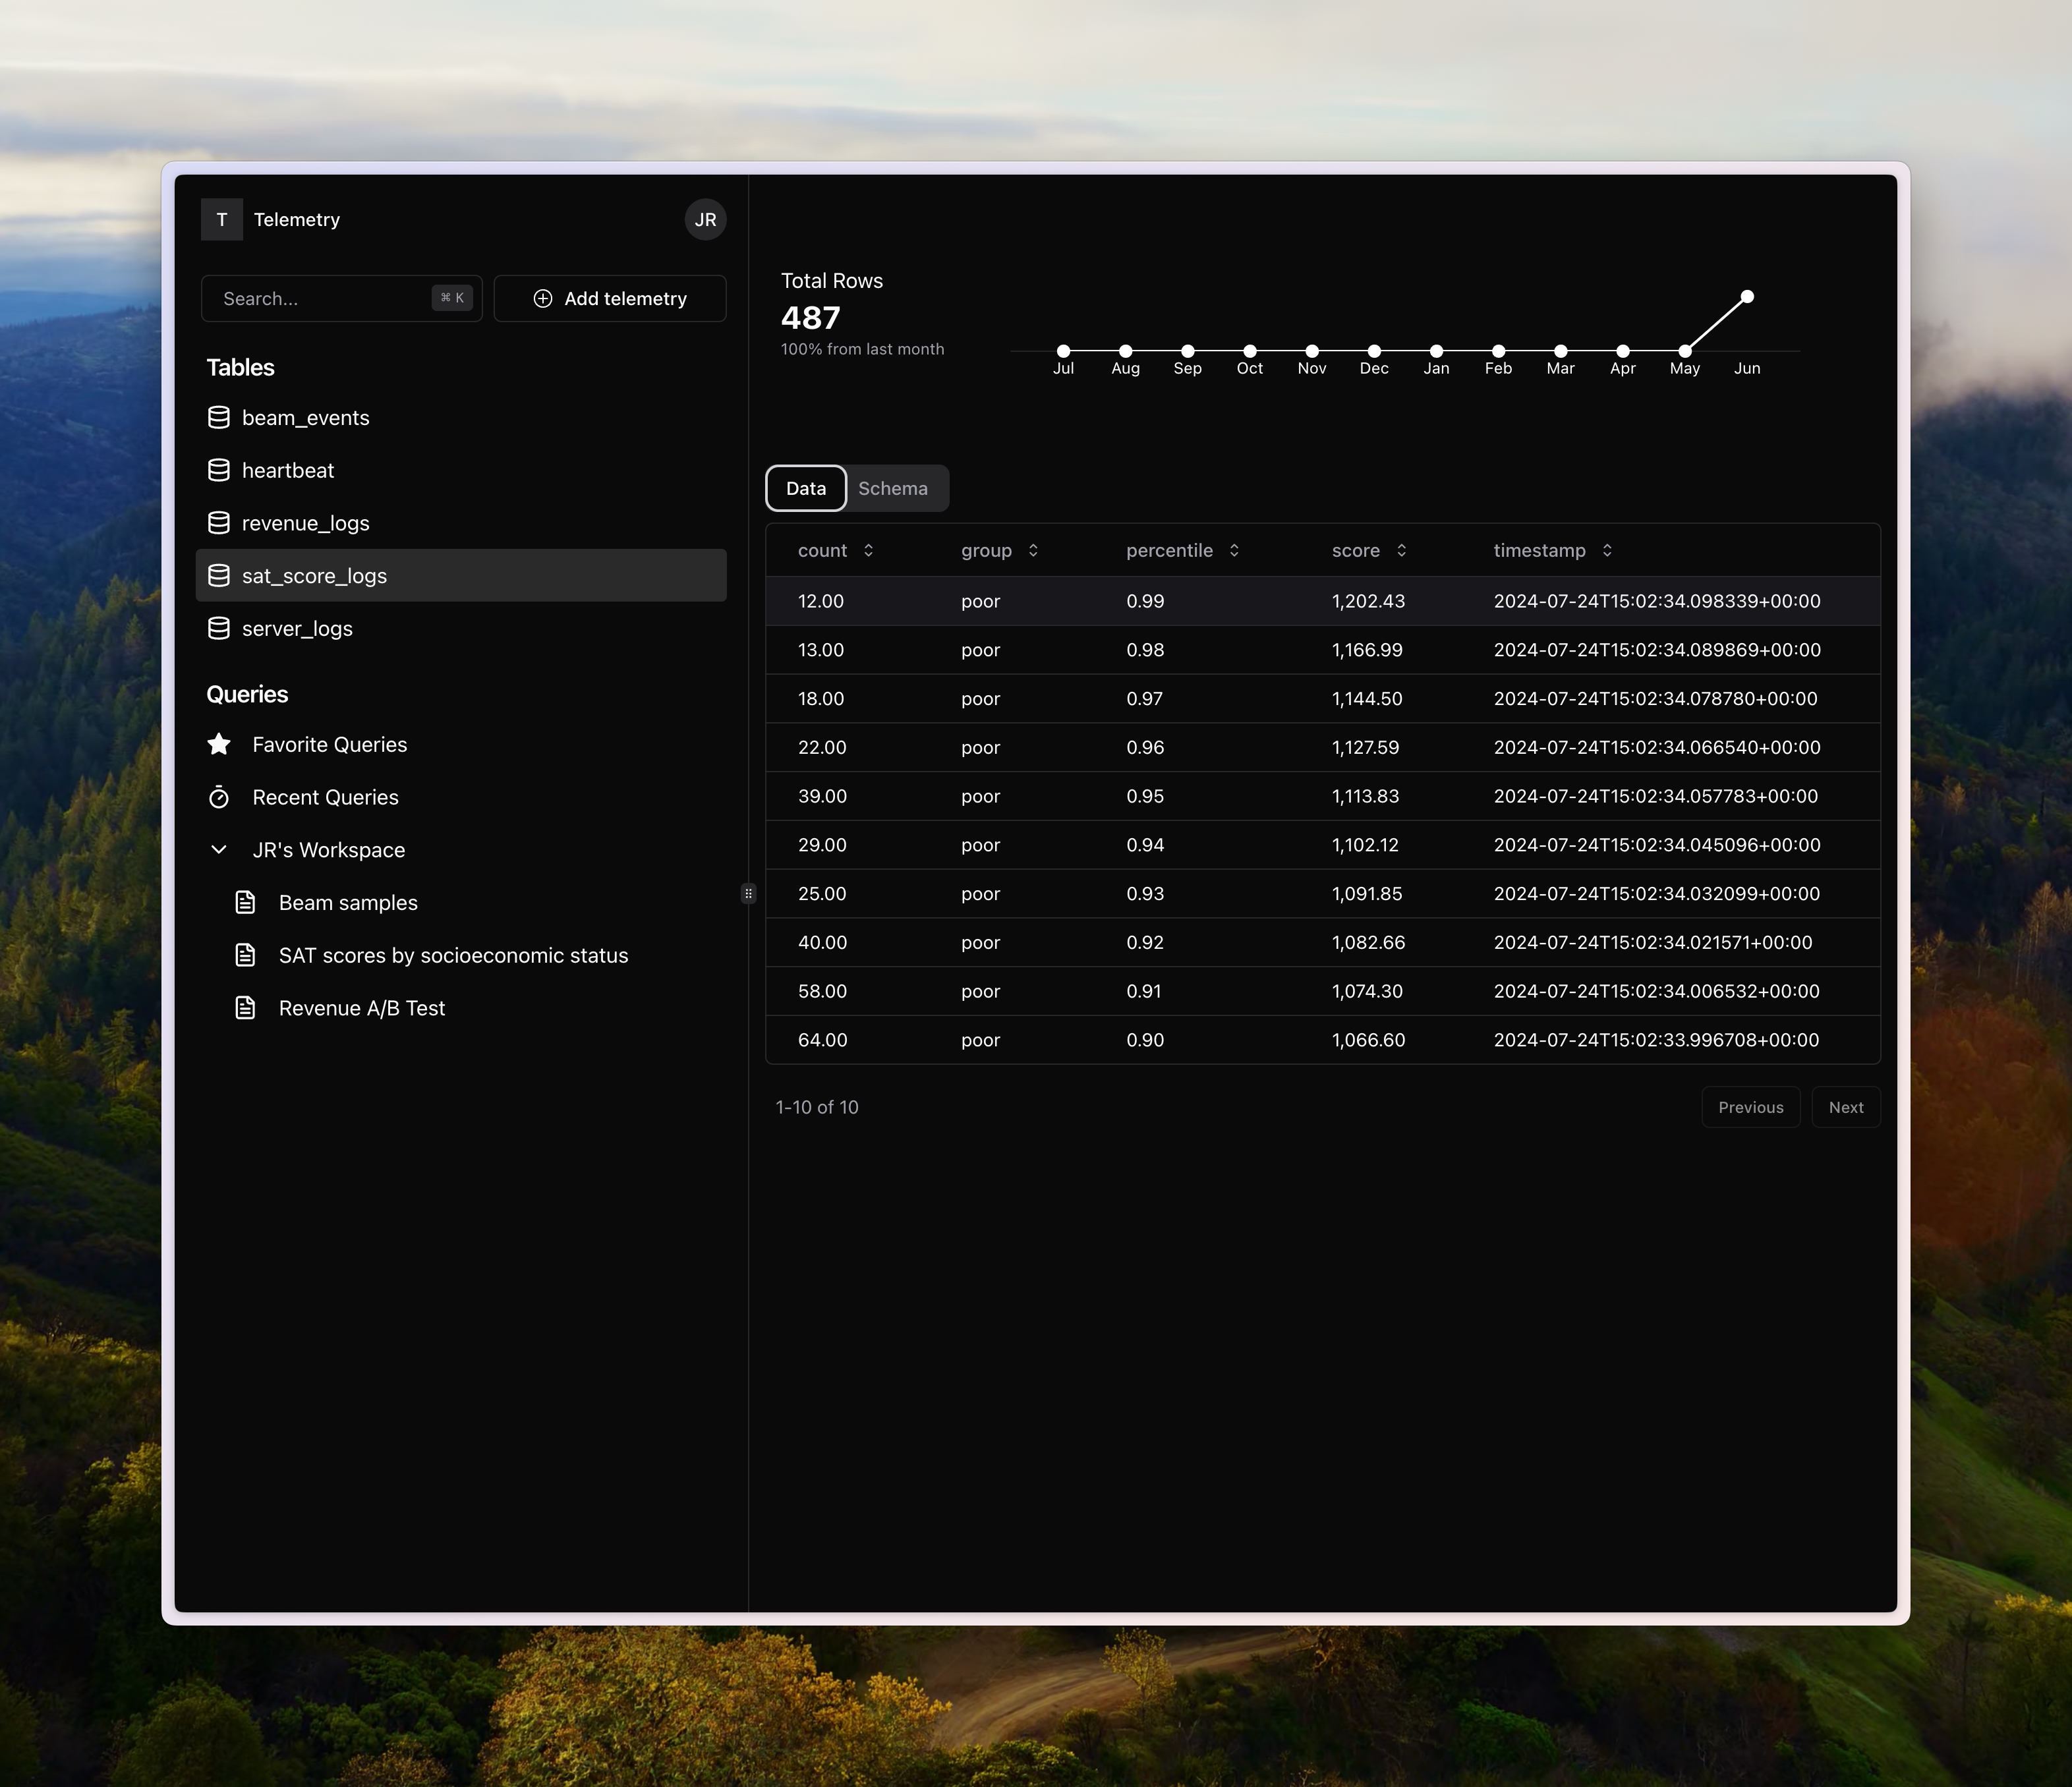Click the Telemetry app logo
2072x1787 pixels.
coord(221,219)
